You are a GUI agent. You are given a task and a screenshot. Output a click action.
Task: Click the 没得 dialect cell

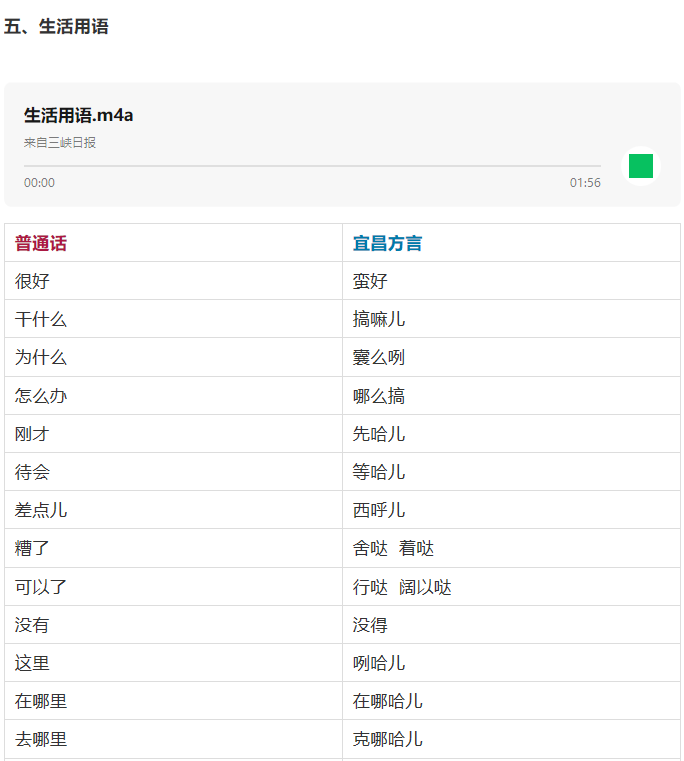pos(370,625)
